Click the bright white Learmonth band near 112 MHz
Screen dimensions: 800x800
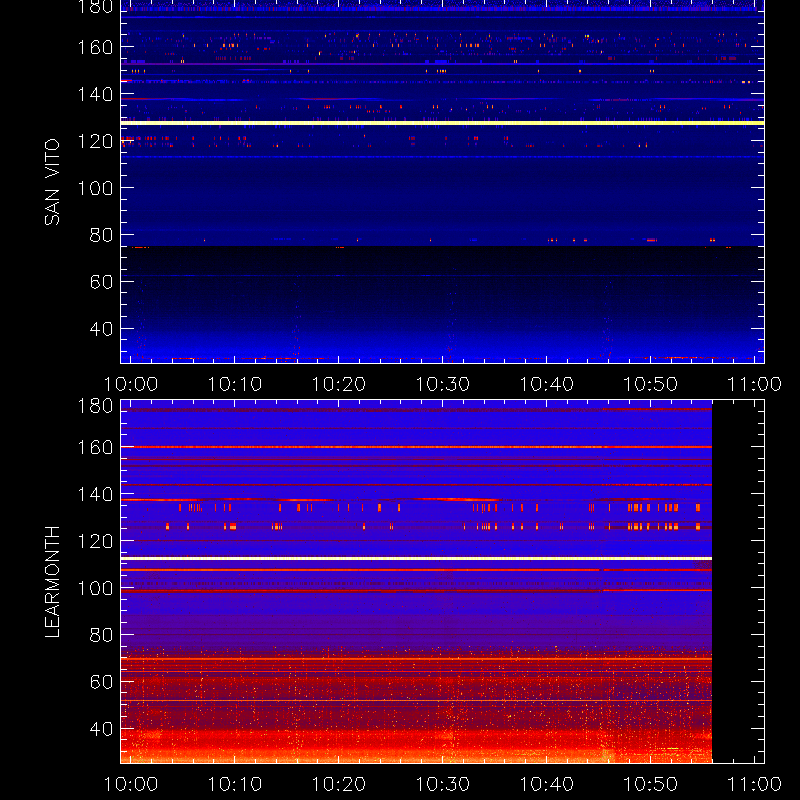point(416,559)
